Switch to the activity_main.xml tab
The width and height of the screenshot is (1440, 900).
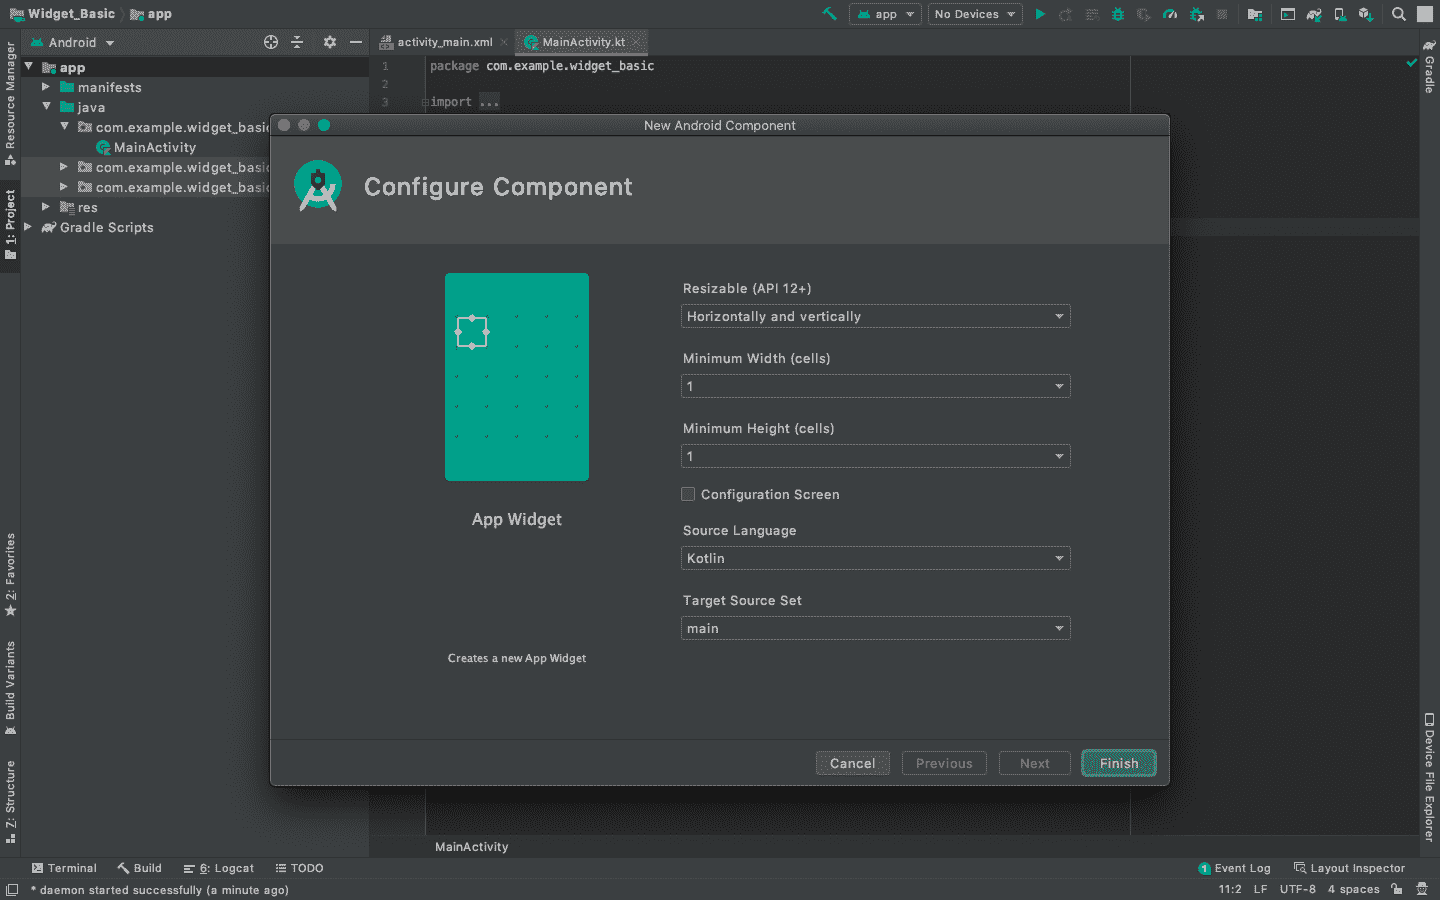click(443, 42)
